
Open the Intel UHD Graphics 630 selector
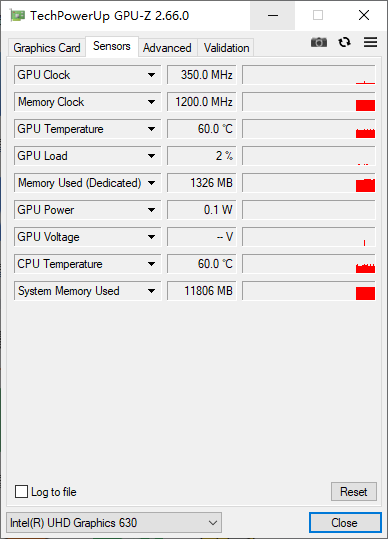point(114,523)
